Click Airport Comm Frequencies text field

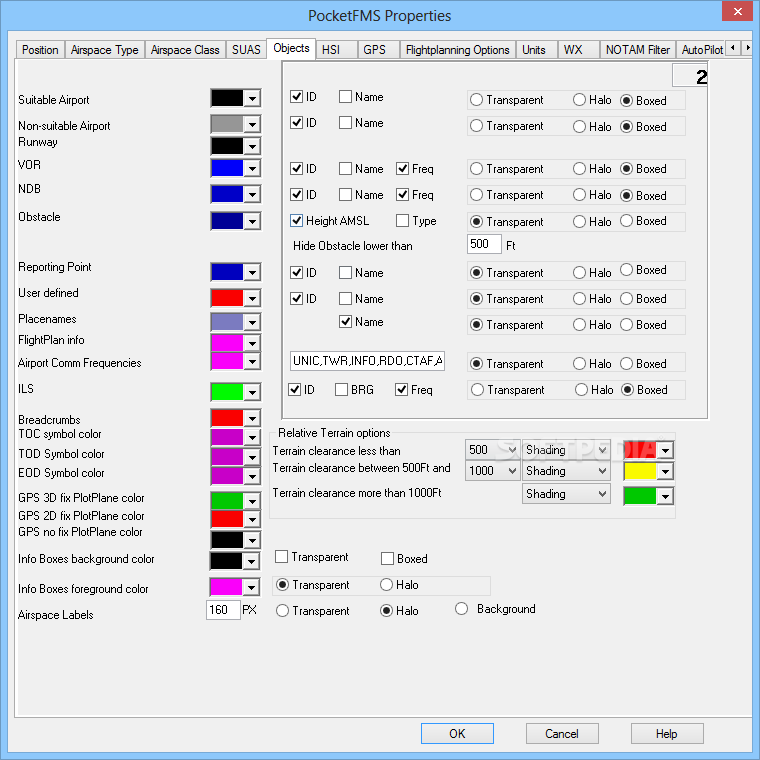pyautogui.click(x=367, y=361)
